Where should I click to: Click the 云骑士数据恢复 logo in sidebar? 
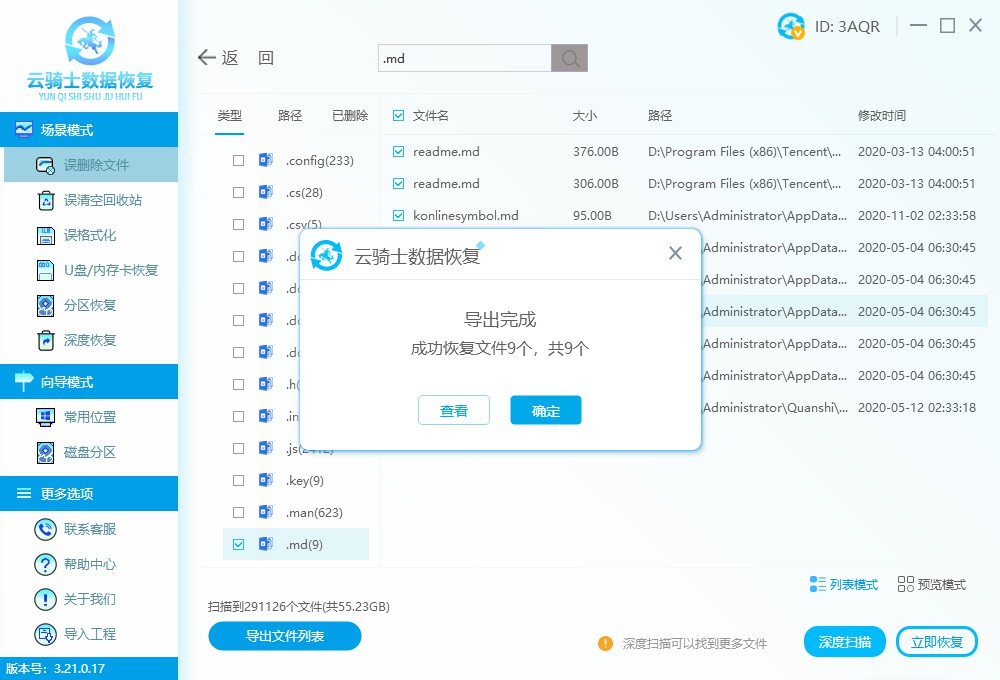coord(90,58)
